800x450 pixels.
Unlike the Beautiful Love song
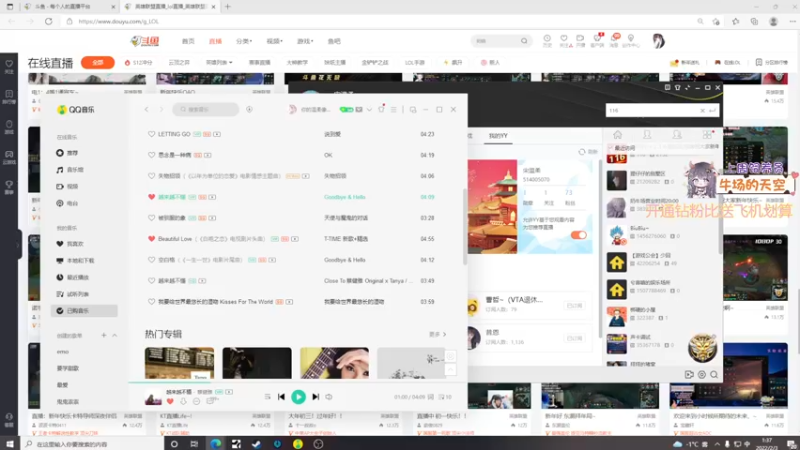click(151, 239)
